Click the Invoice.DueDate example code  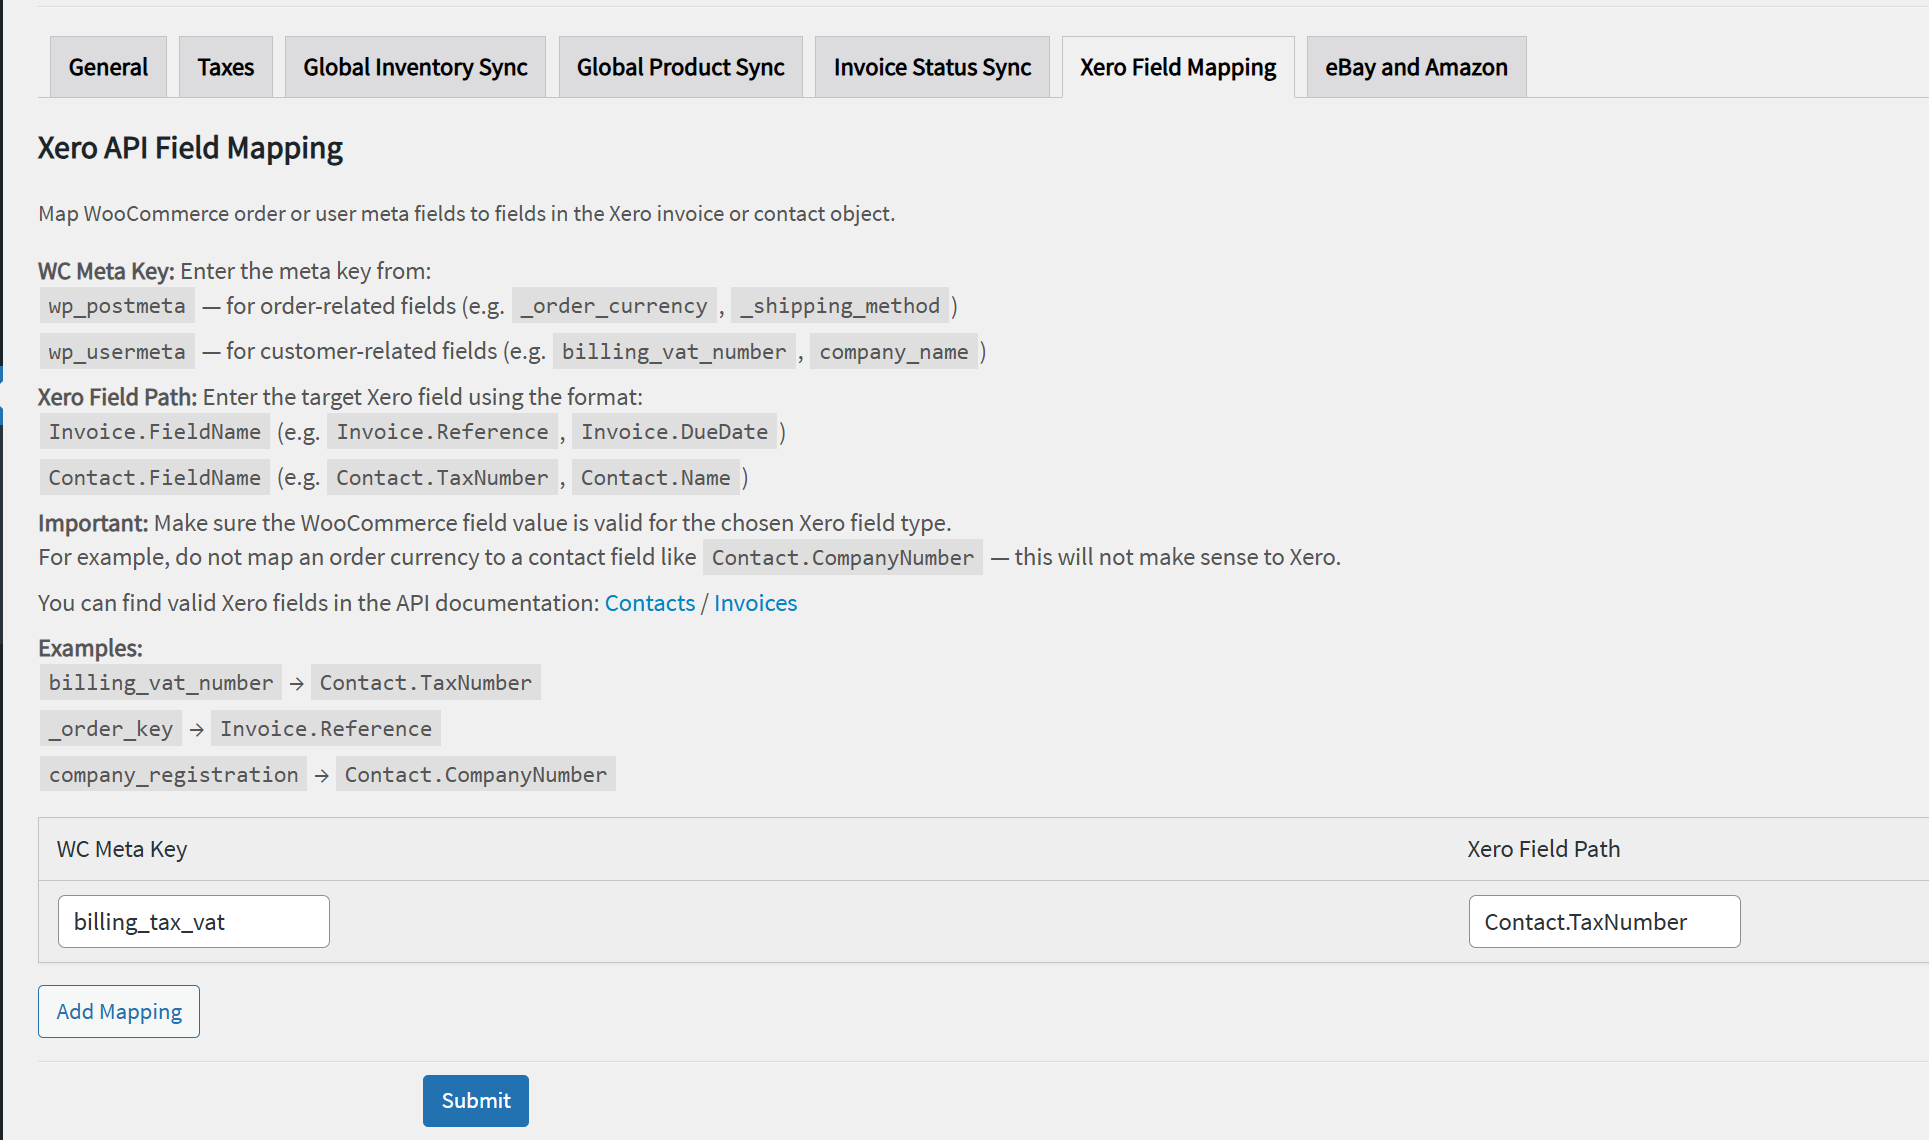coord(674,432)
